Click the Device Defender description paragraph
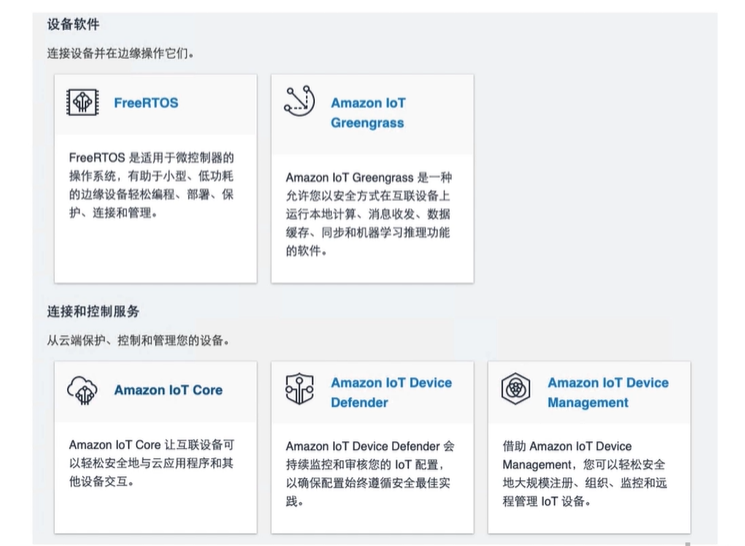Viewport: 745px width, 546px height. click(370, 474)
